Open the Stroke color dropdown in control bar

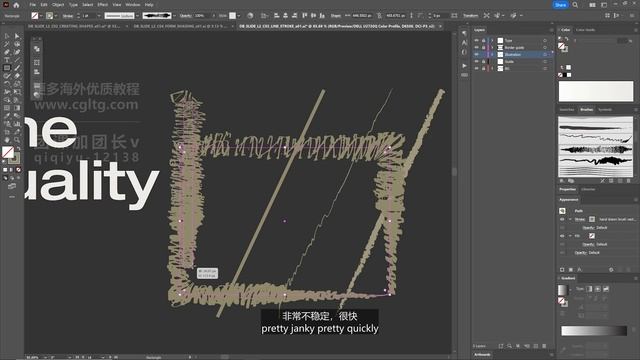(x=56, y=16)
